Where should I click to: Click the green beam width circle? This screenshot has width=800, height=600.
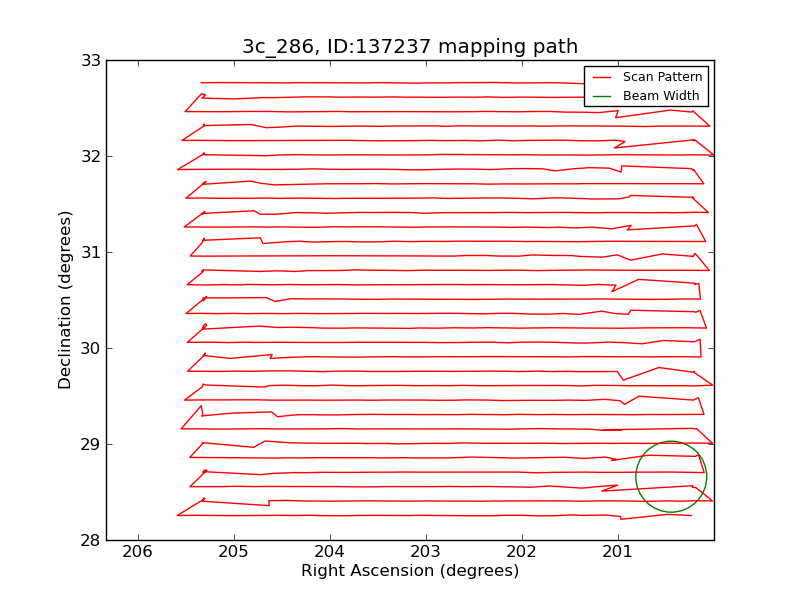(x=671, y=477)
